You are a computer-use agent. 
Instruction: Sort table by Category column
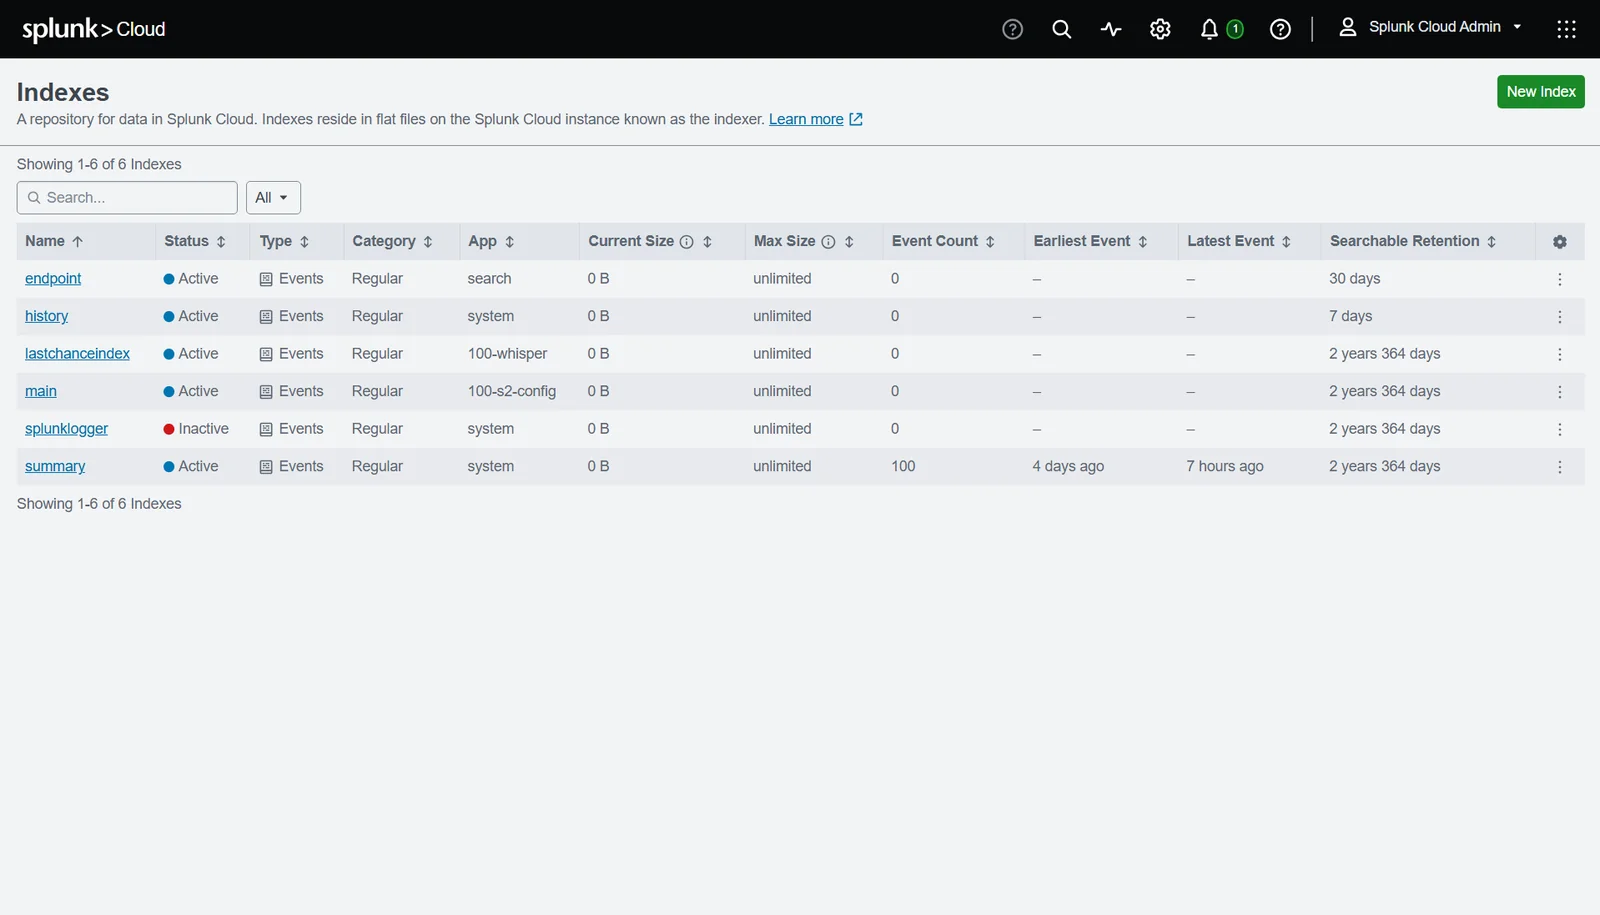pyautogui.click(x=392, y=241)
